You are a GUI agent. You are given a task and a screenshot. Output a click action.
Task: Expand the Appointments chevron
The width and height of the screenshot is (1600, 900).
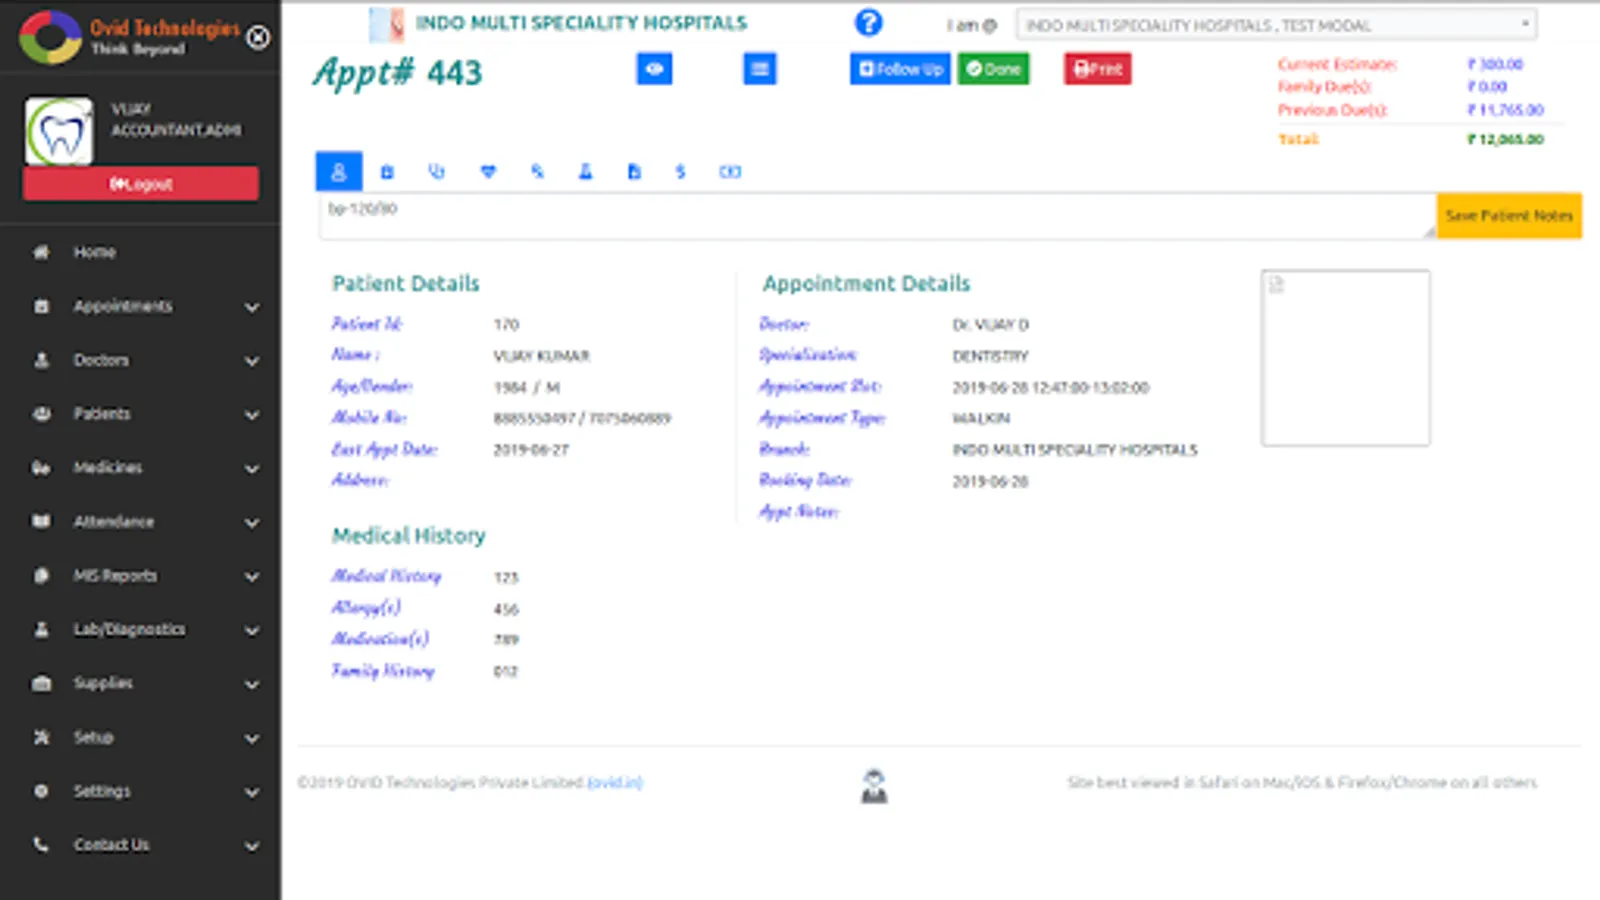(252, 307)
